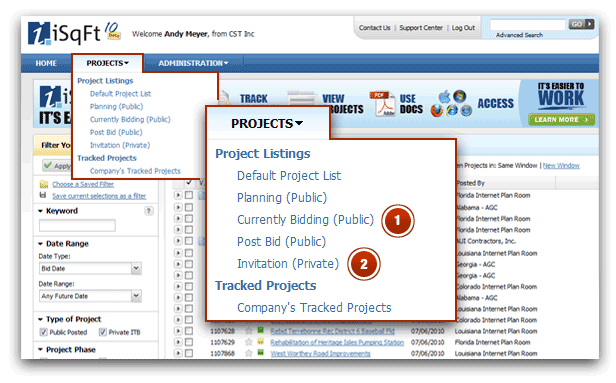Click the green checkmark Apply filter button
Image resolution: width=616 pixels, height=383 pixels.
[57, 165]
